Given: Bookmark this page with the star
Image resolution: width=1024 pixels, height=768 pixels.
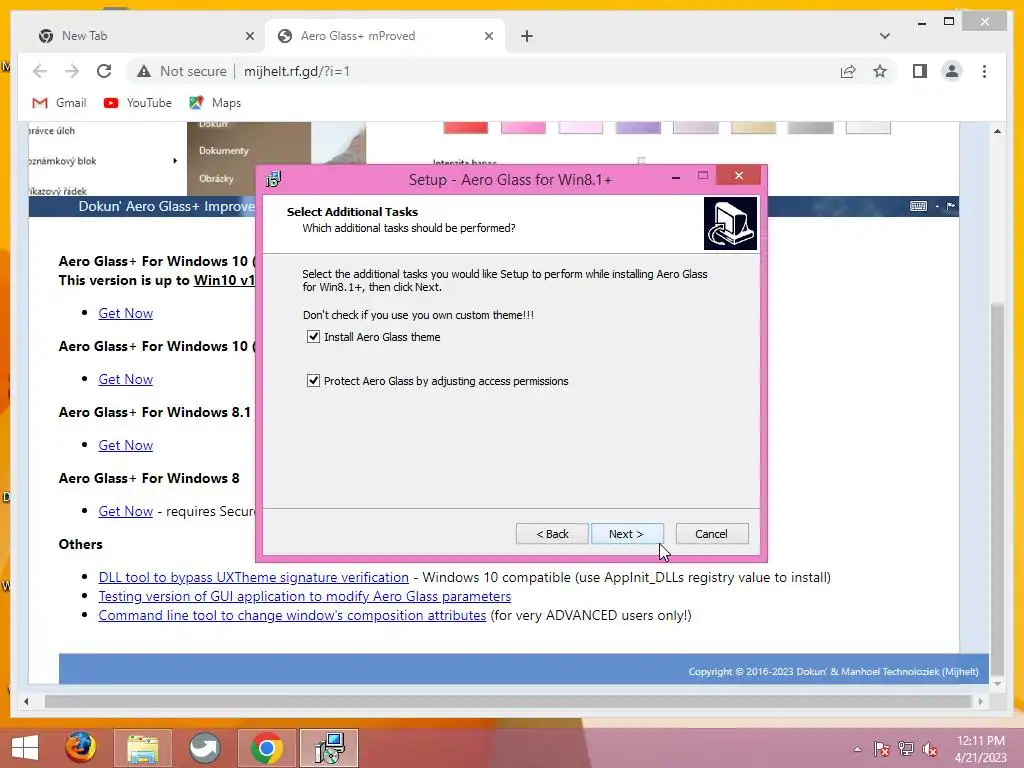Looking at the screenshot, I should pyautogui.click(x=880, y=71).
